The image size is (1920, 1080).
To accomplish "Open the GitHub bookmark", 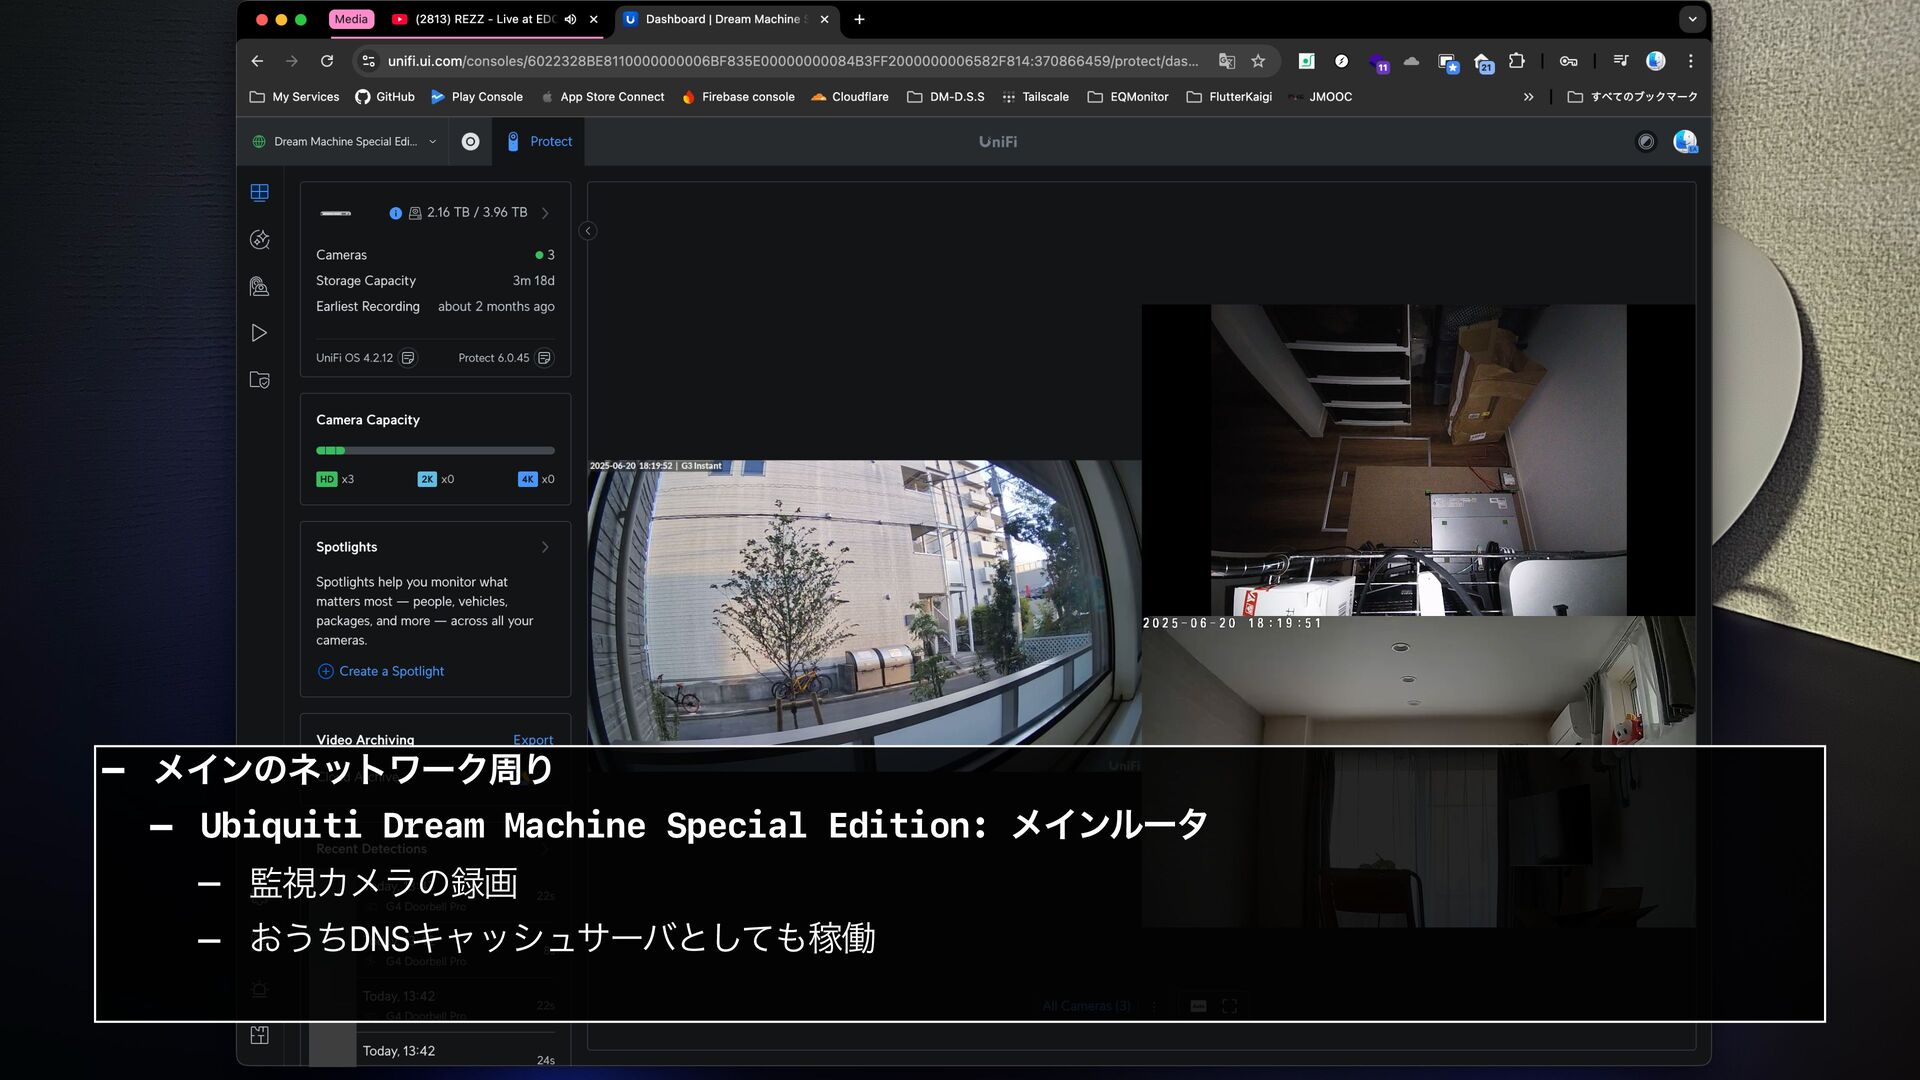I will point(385,97).
